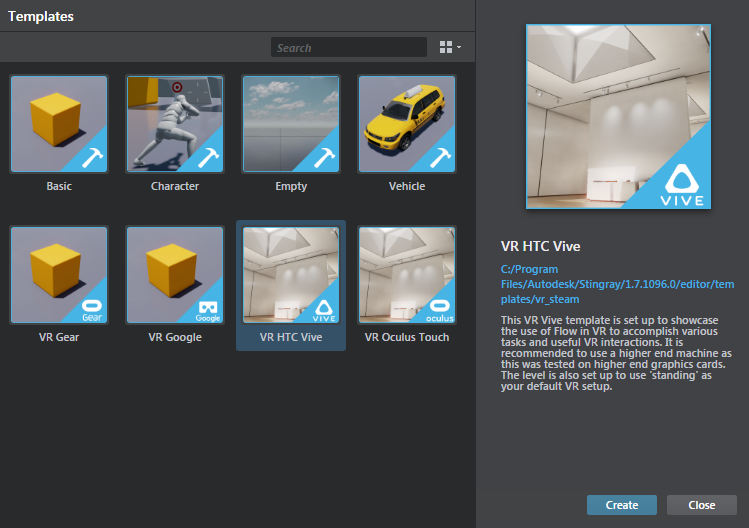749x528 pixels.
Task: Click the VR Google label text
Action: 175,337
